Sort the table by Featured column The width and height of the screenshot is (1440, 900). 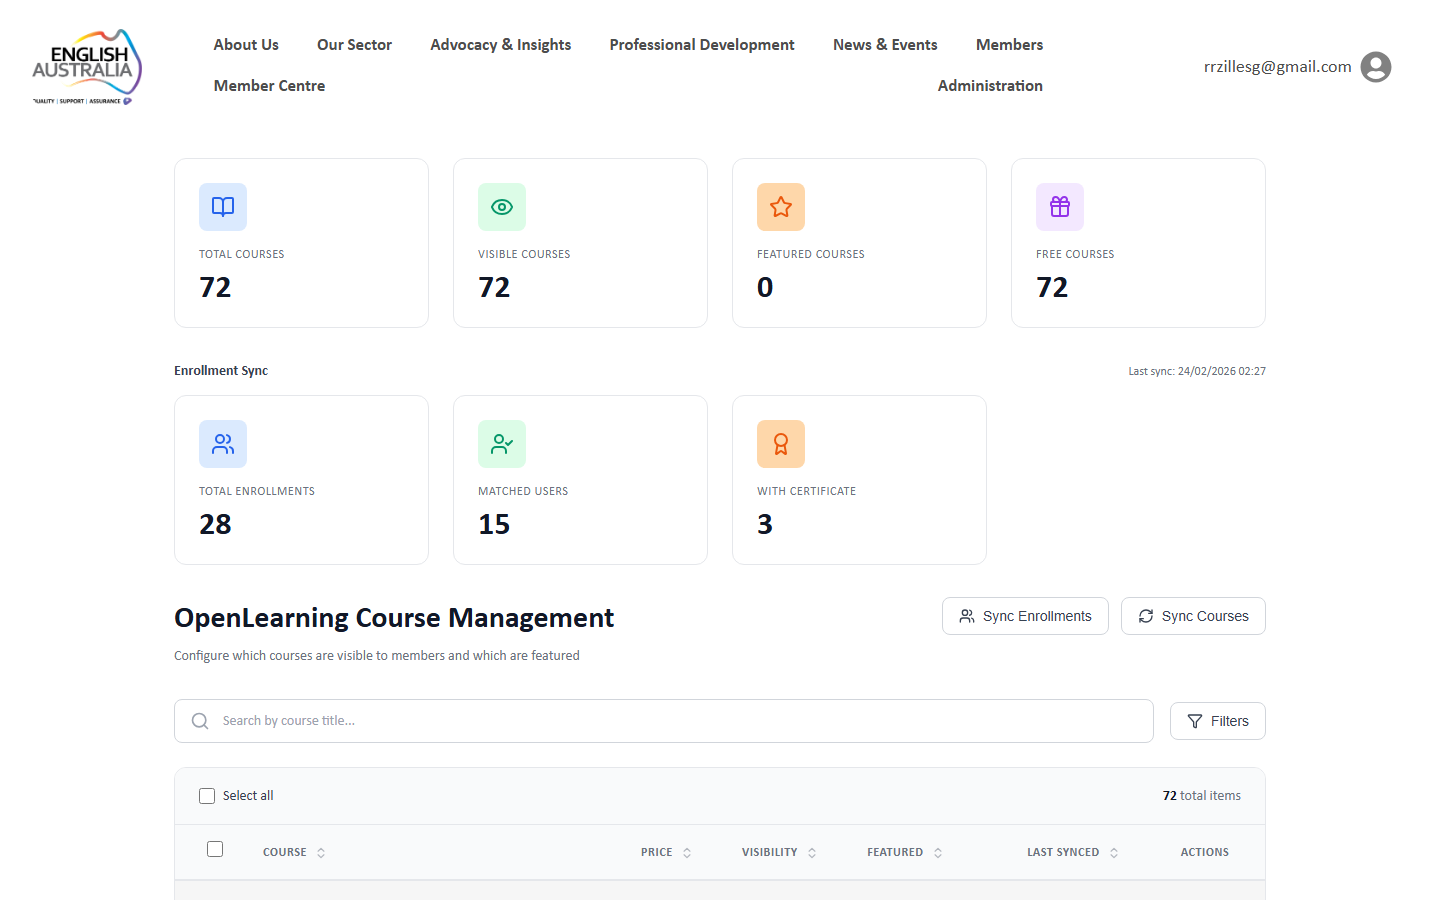click(x=905, y=852)
